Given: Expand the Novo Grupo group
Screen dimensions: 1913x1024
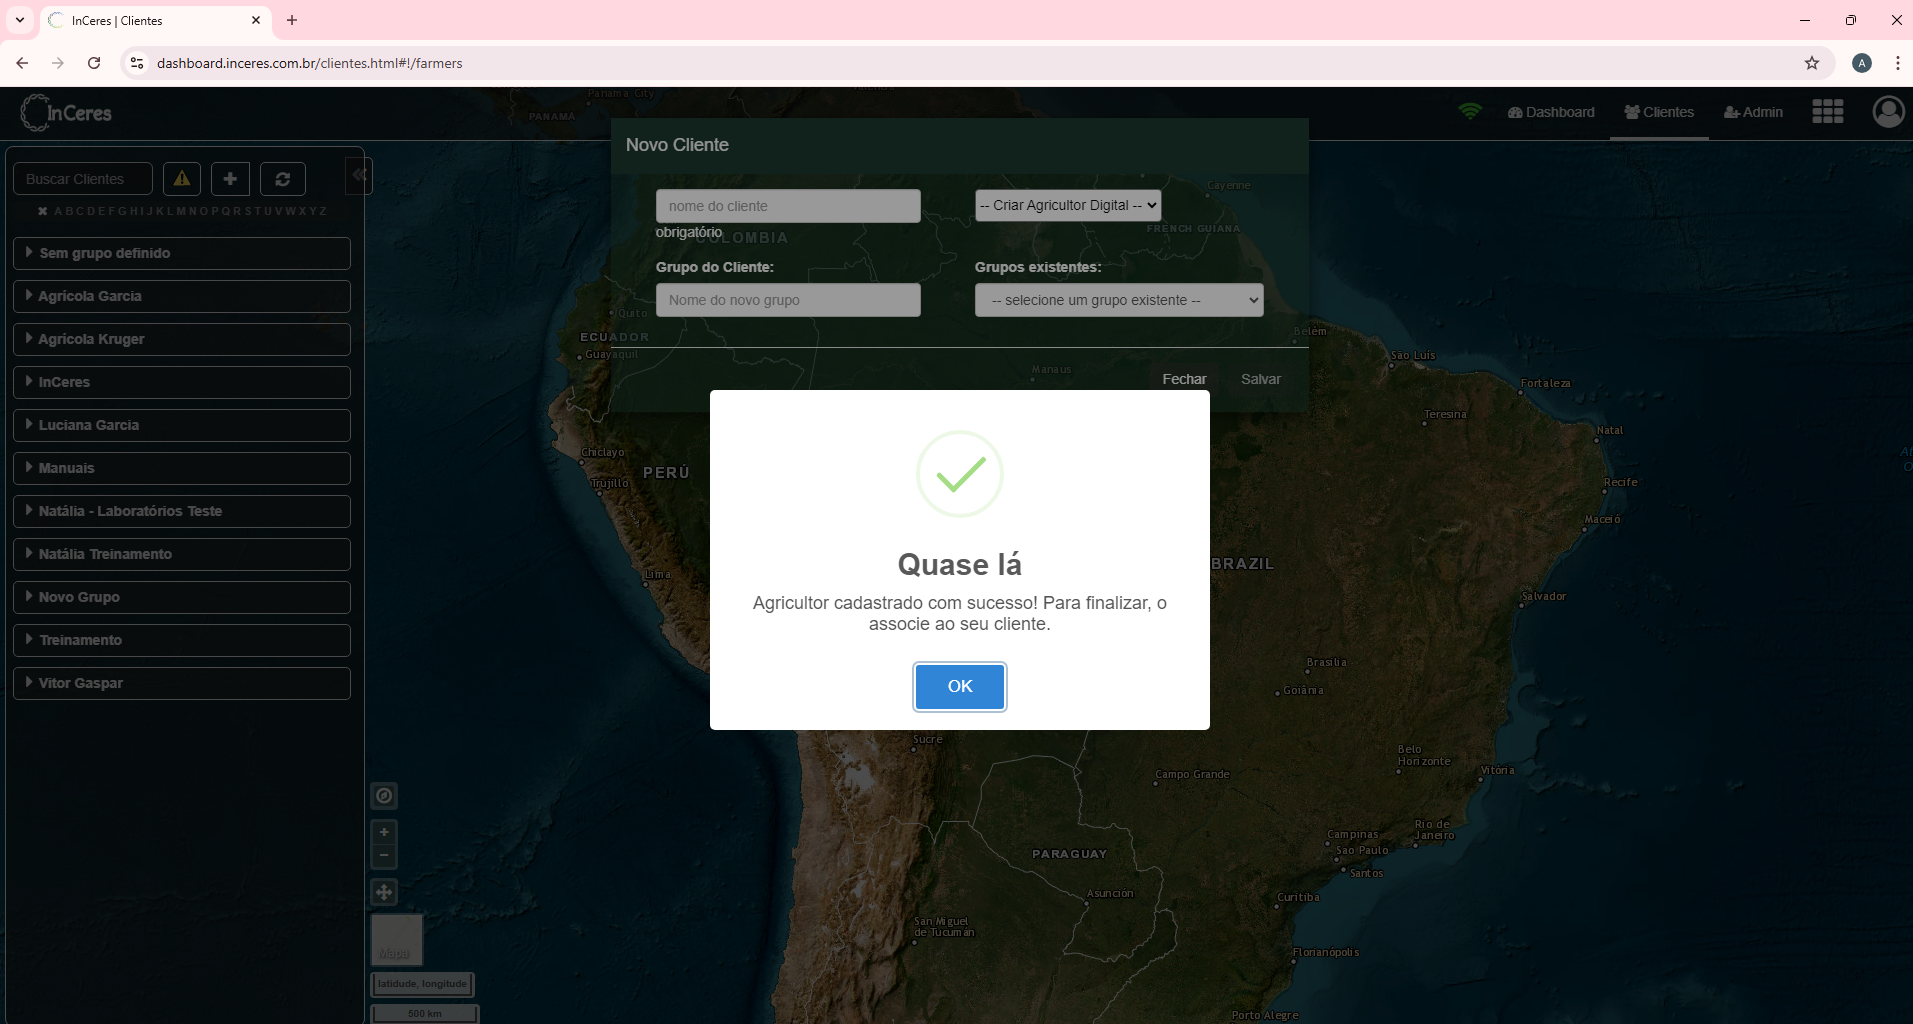Looking at the screenshot, I should pyautogui.click(x=182, y=597).
